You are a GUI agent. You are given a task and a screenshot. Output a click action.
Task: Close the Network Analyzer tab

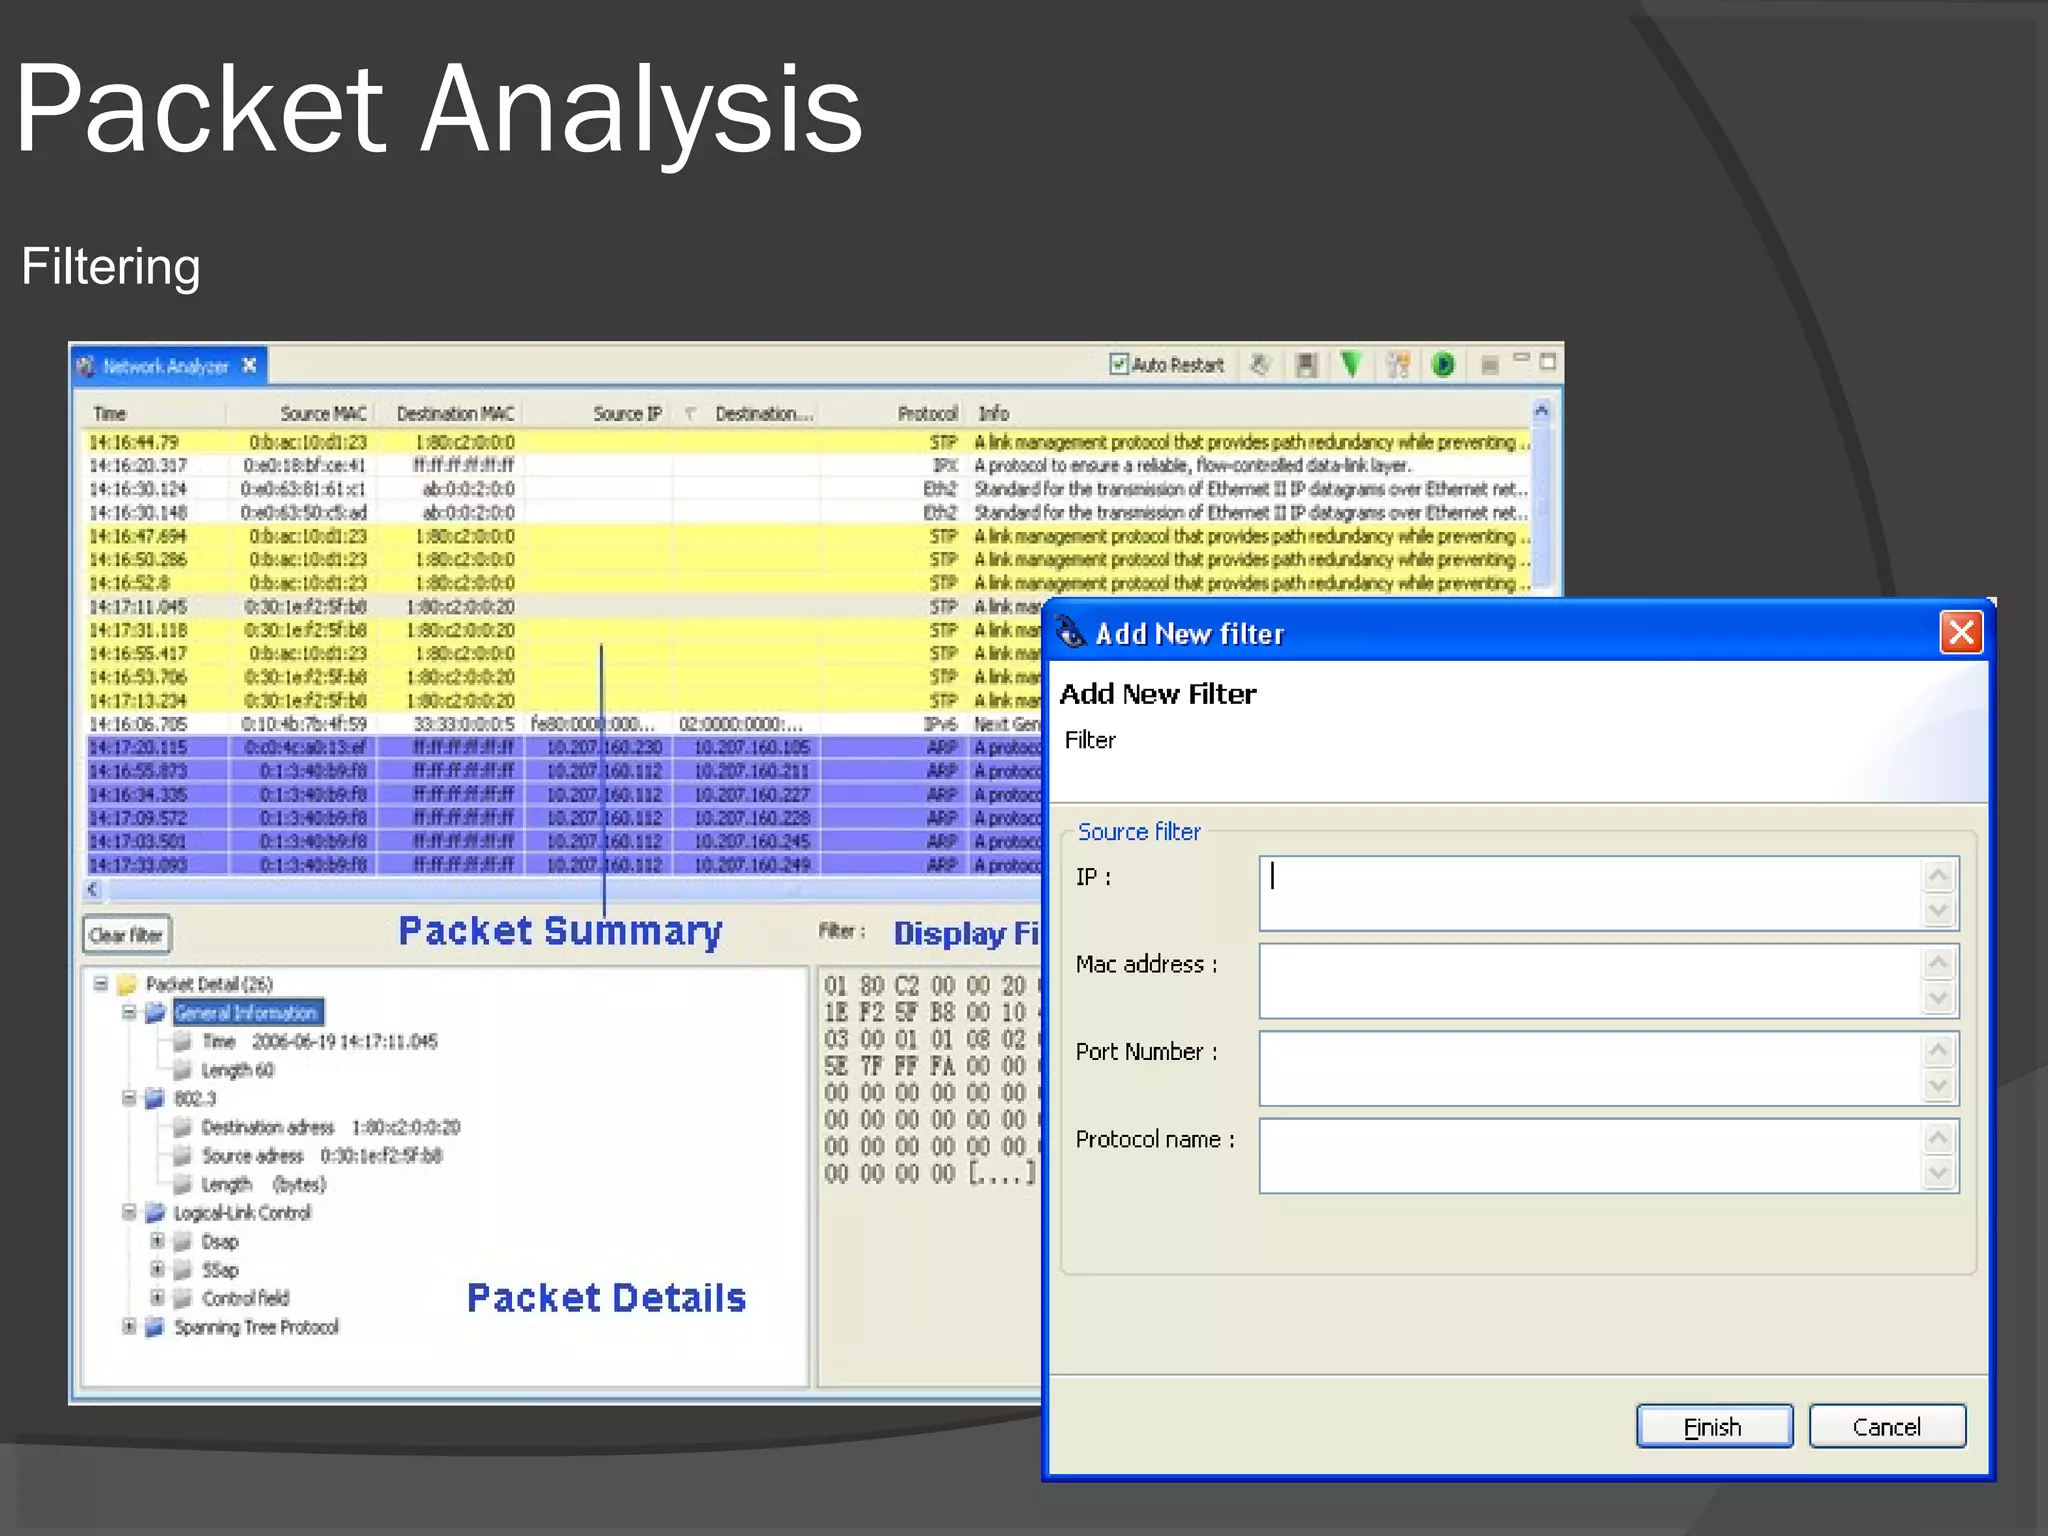click(x=249, y=365)
